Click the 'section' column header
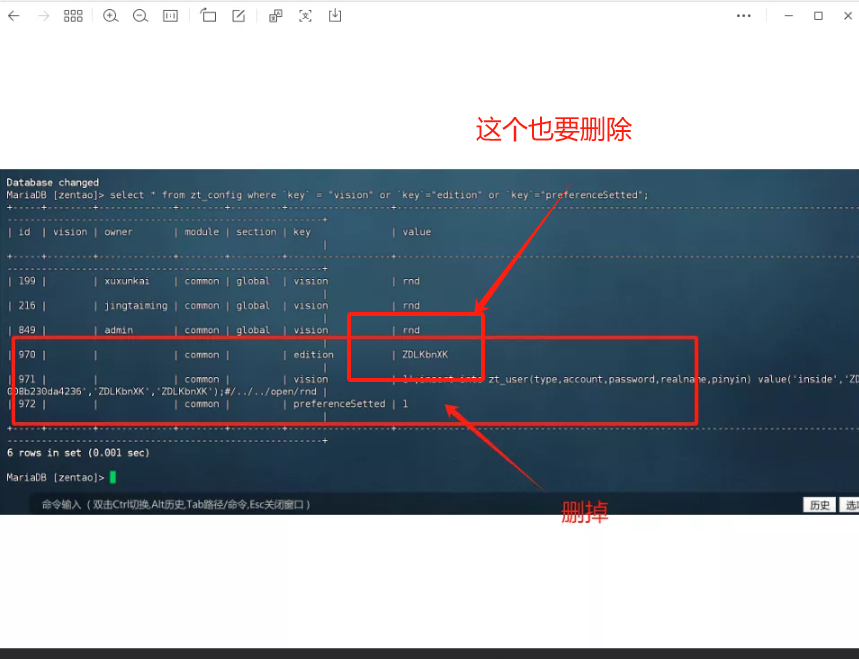The width and height of the screenshot is (859, 659). point(256,232)
